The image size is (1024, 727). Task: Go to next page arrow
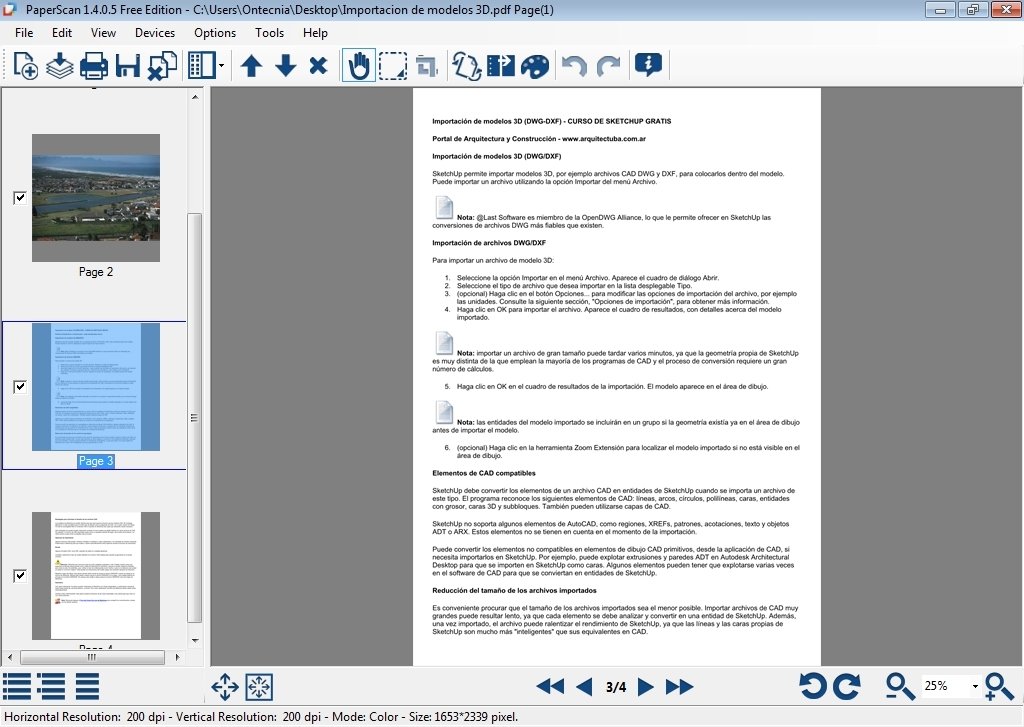[645, 687]
